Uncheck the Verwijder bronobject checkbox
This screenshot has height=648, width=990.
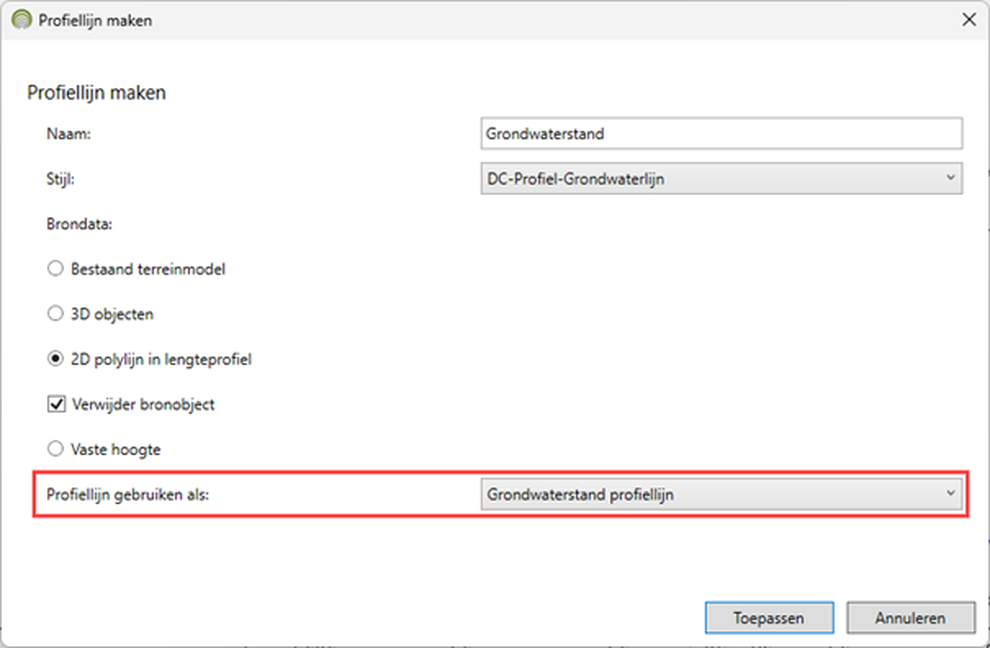click(56, 404)
